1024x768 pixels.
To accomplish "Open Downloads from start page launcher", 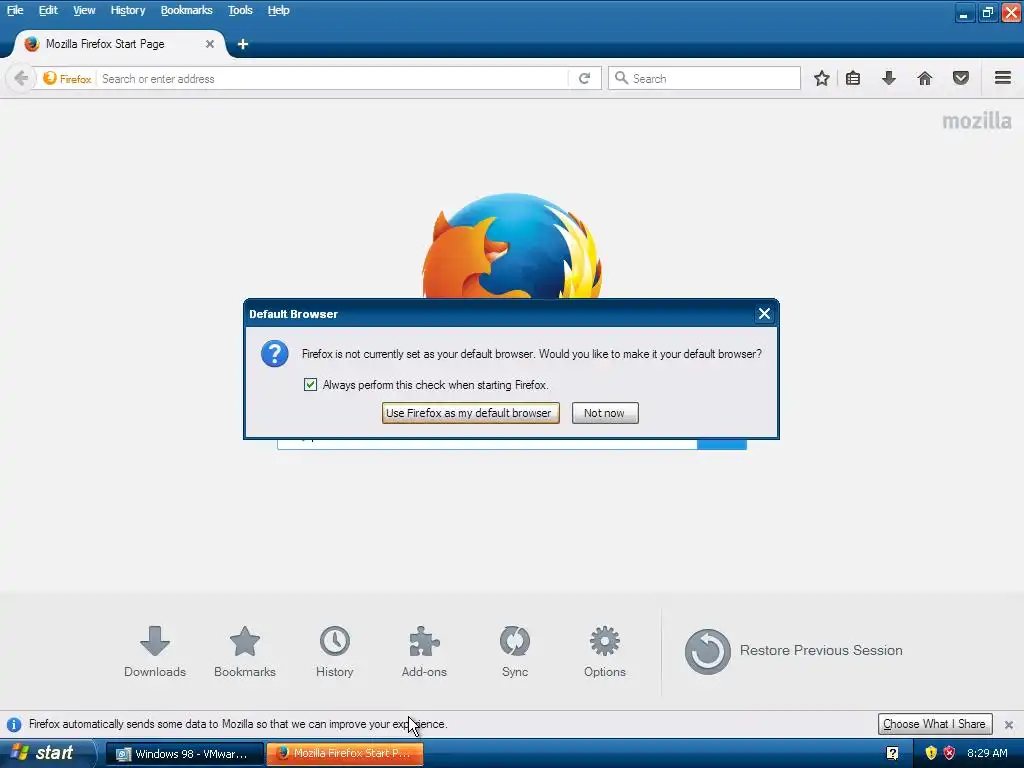I will [155, 652].
